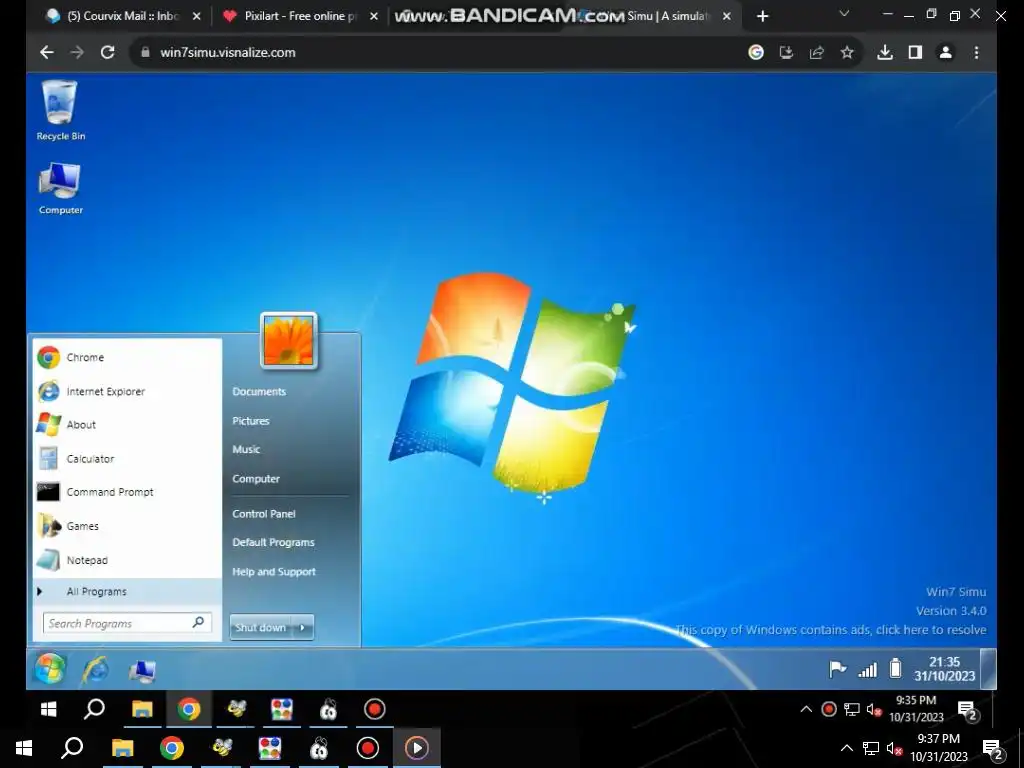The image size is (1024, 768).
Task: Click the Win7 Start orb button
Action: 50,669
